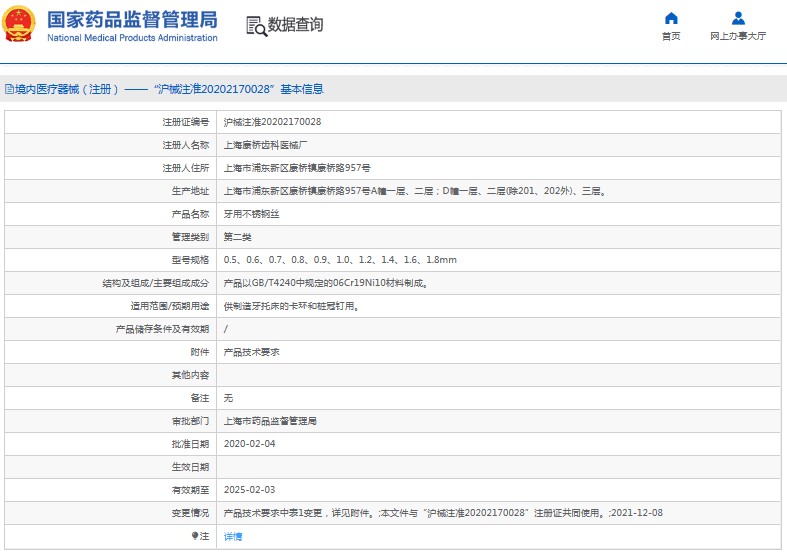This screenshot has height=554, width=787.
Task: Click the 第二类 management category value
Action: click(x=237, y=237)
